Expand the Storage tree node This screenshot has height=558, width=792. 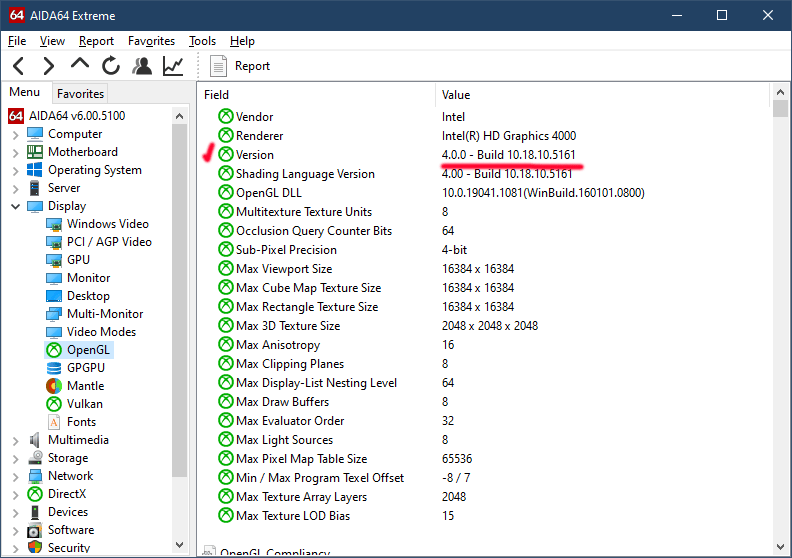tap(16, 459)
